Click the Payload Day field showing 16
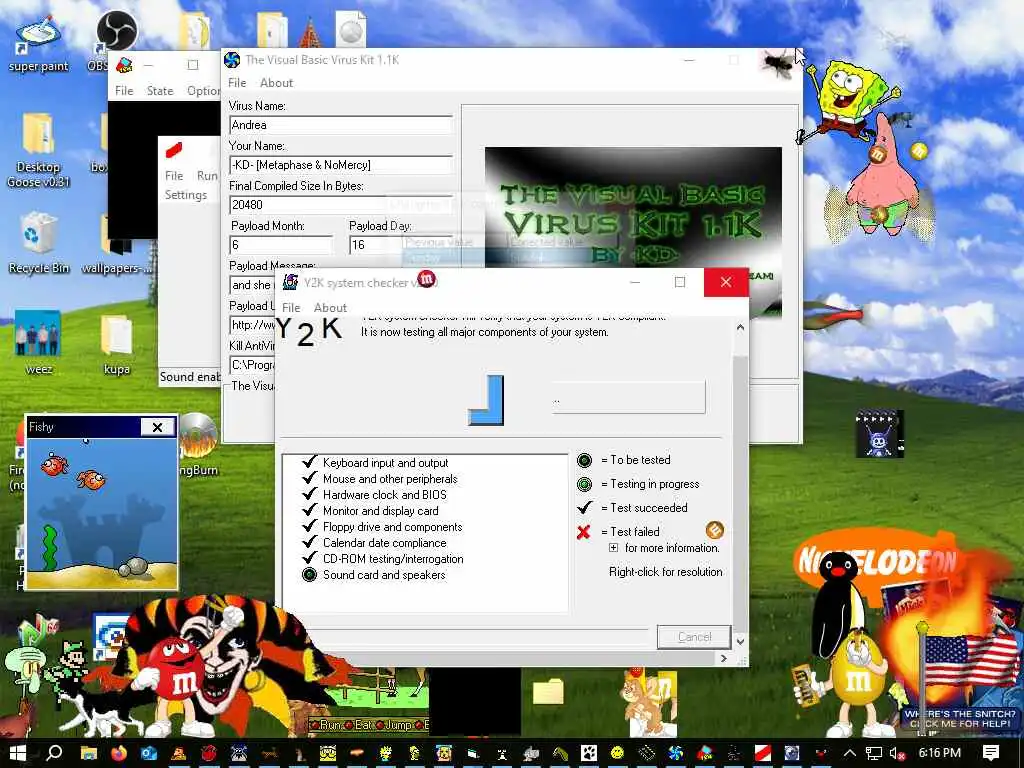The width and height of the screenshot is (1024, 768). coord(401,245)
